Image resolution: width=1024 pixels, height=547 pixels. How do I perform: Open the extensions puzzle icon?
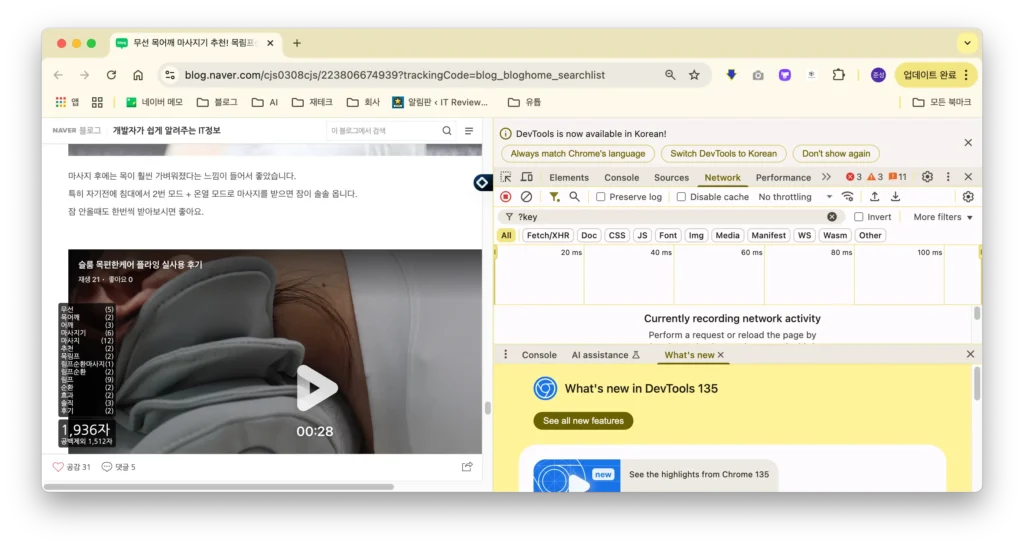[x=839, y=75]
